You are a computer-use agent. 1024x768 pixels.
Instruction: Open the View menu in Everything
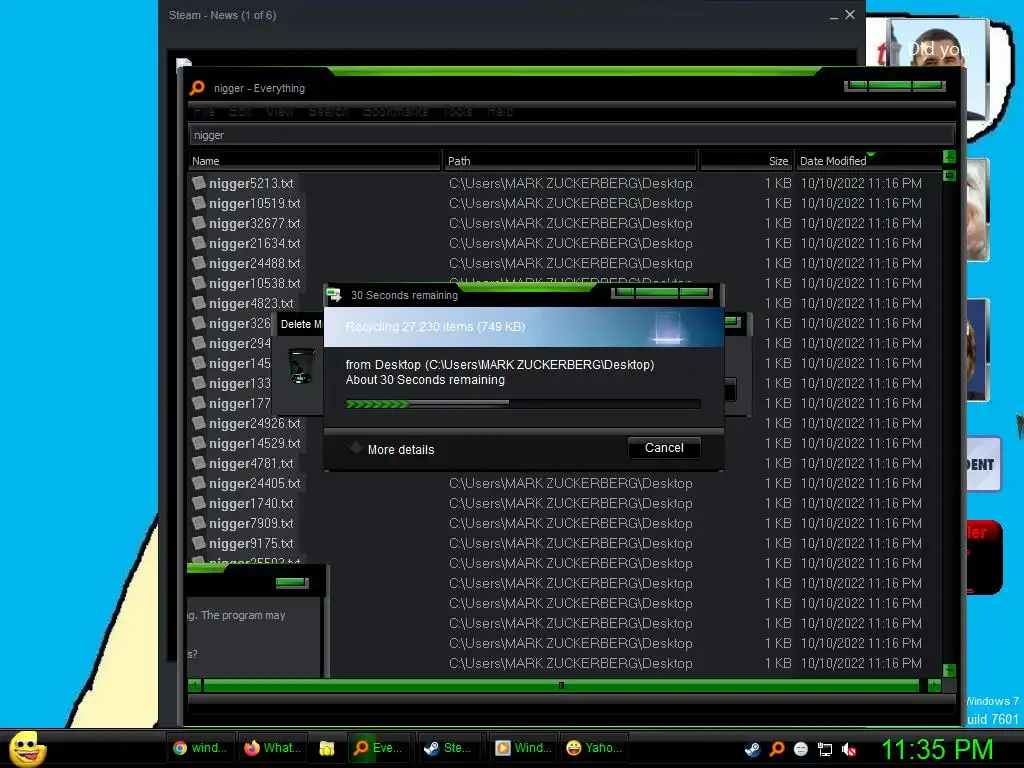280,112
